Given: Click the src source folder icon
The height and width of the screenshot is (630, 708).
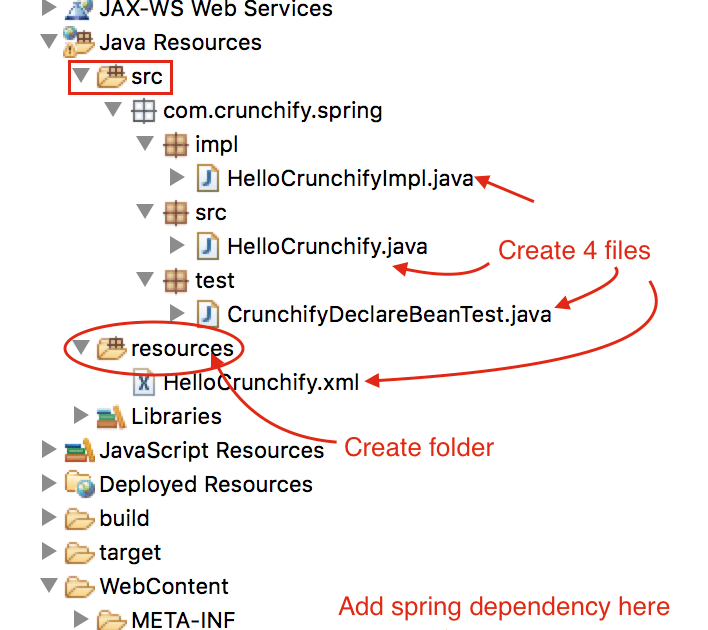Looking at the screenshot, I should tap(112, 76).
